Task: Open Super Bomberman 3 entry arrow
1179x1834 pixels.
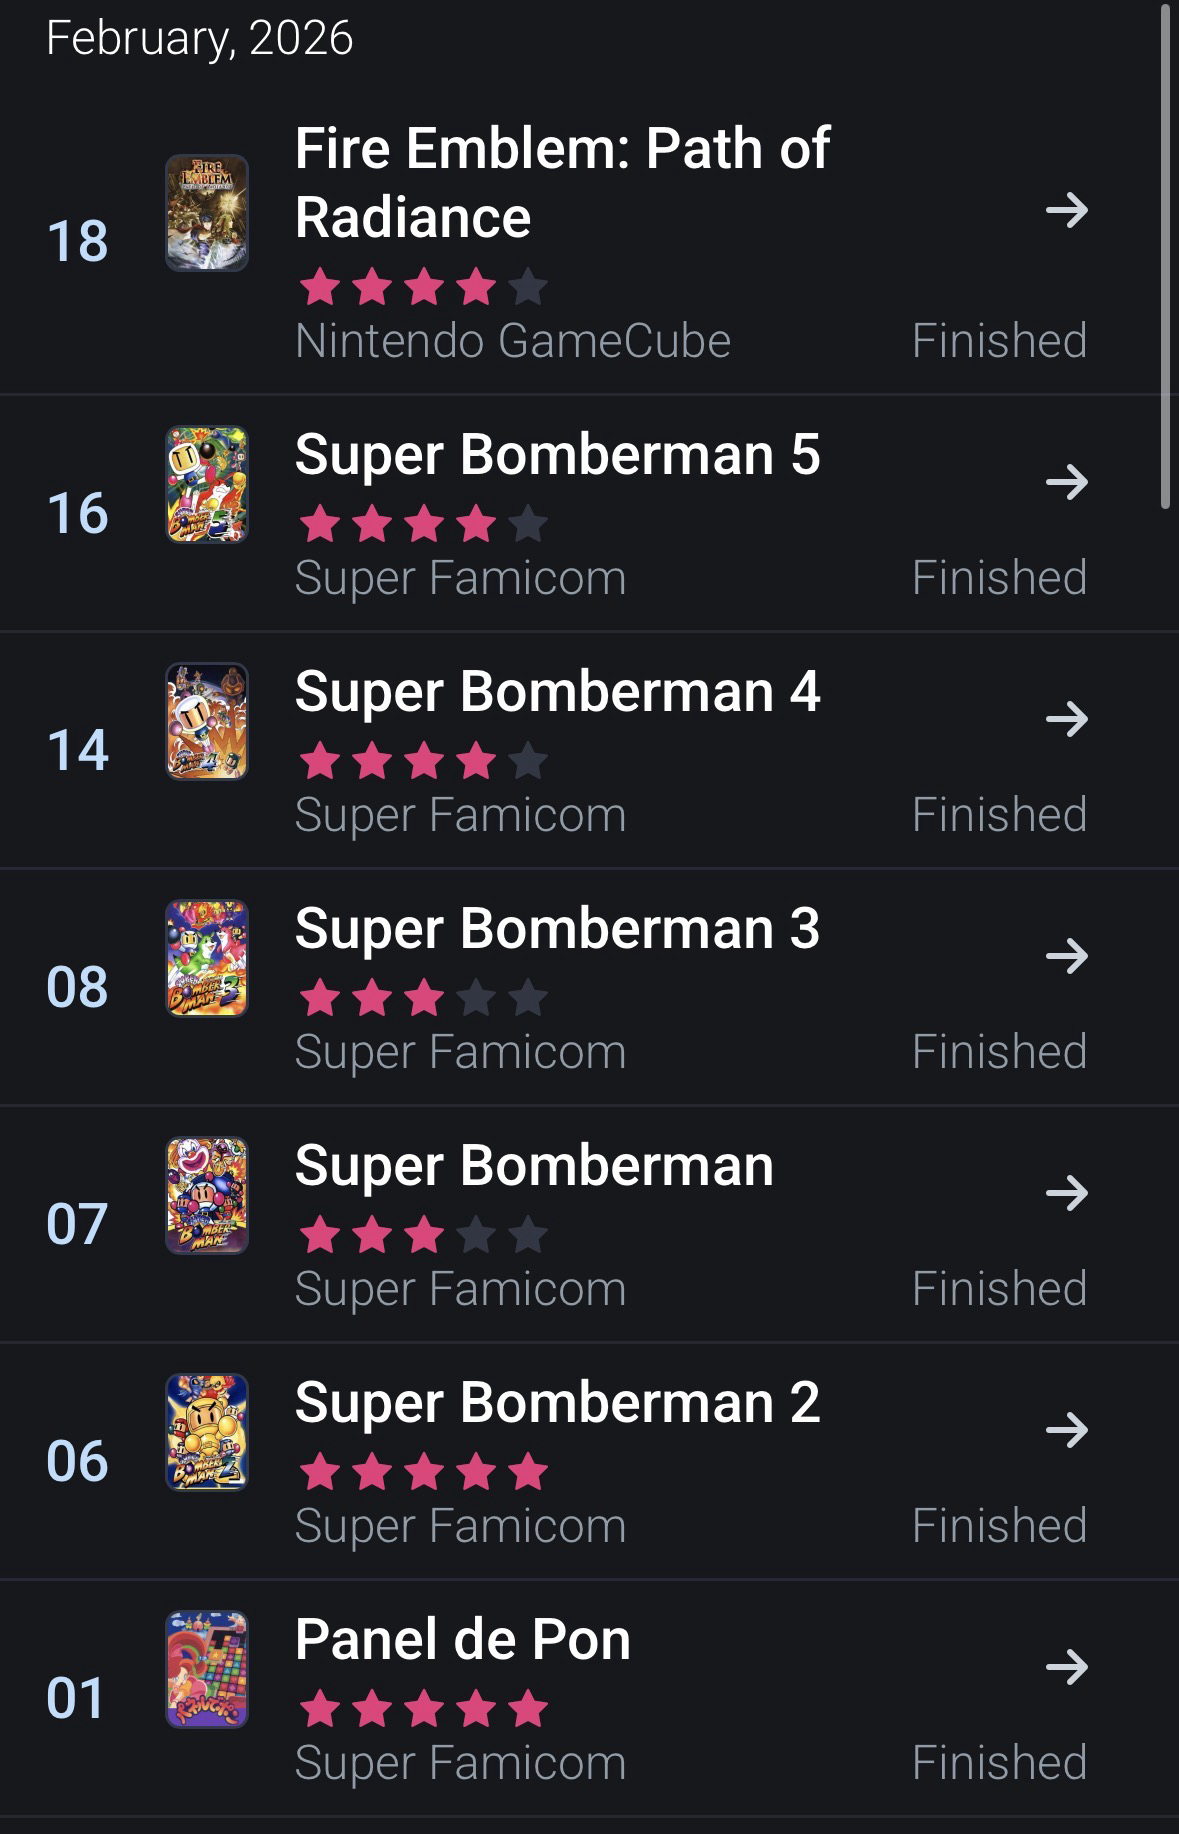Action: pos(1066,956)
